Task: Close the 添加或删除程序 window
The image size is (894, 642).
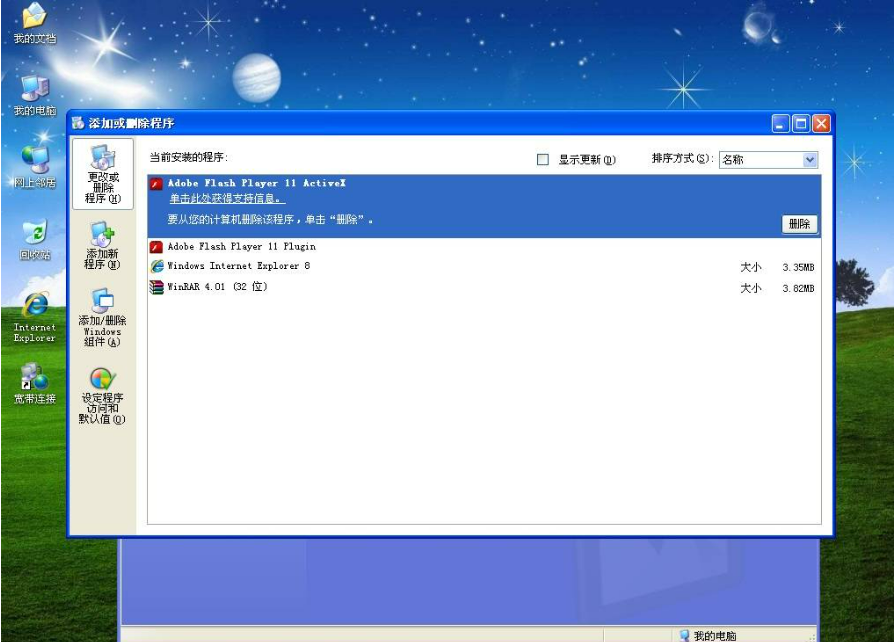Action: pyautogui.click(x=821, y=124)
